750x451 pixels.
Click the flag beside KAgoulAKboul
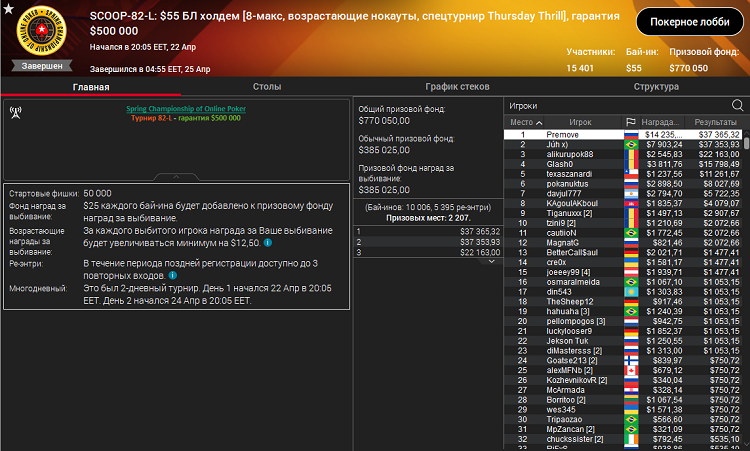tap(631, 203)
